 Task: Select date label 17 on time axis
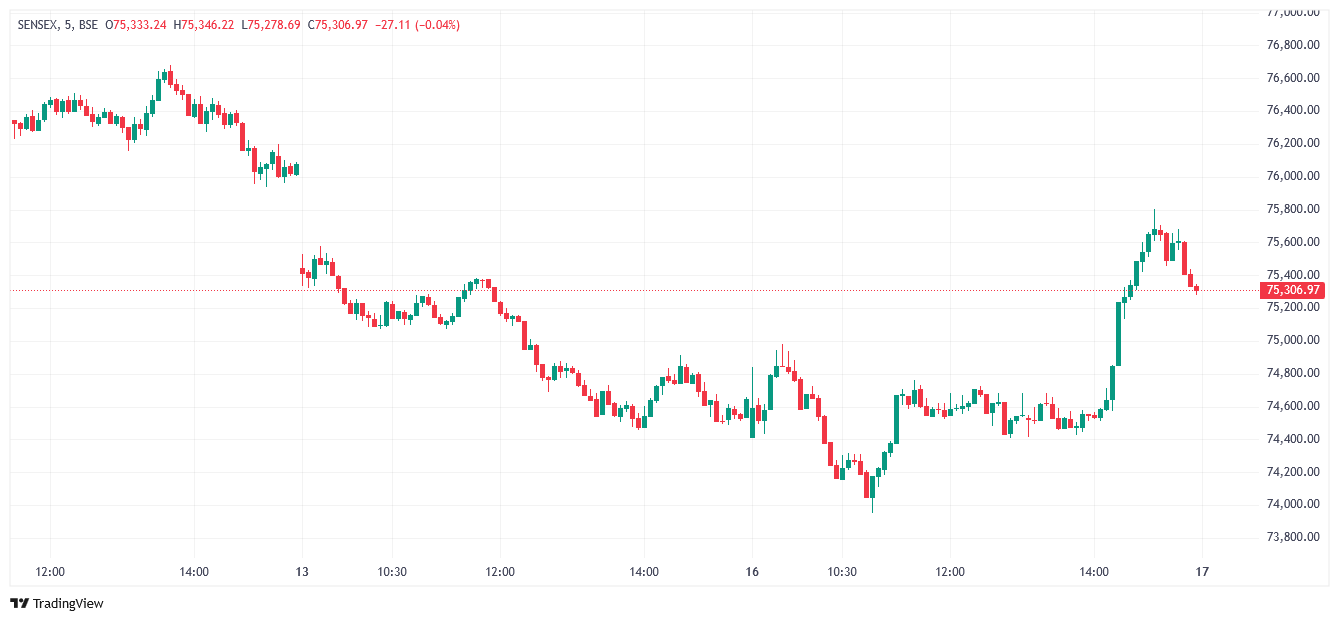tap(1203, 572)
